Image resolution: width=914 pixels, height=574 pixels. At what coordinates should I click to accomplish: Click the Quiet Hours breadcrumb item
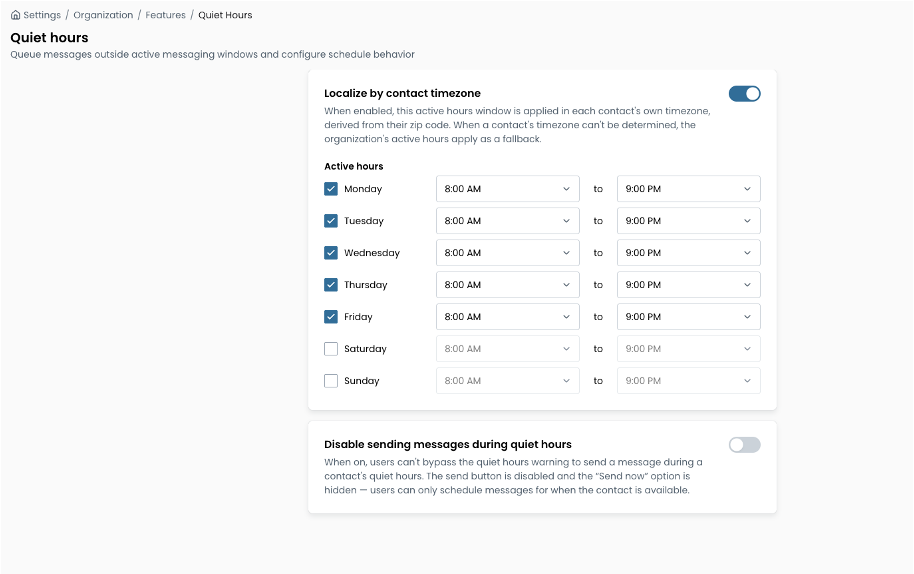[225, 15]
